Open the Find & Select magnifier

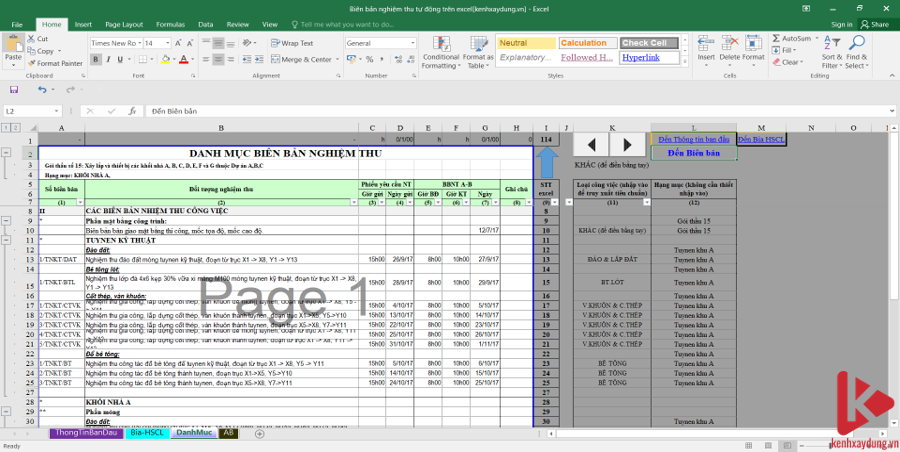pos(857,45)
